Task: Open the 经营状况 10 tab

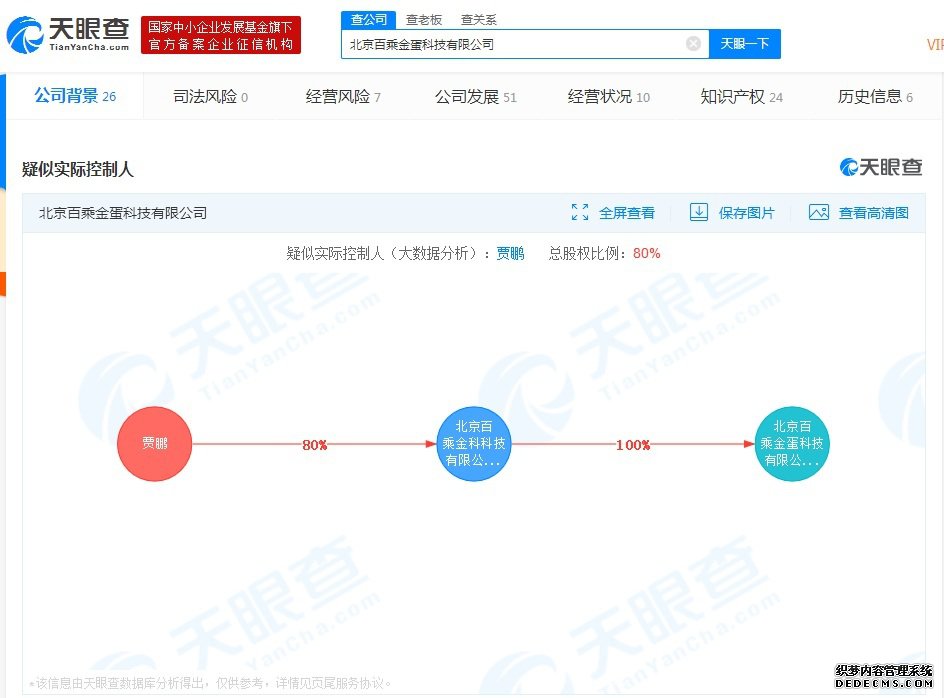Action: click(609, 96)
